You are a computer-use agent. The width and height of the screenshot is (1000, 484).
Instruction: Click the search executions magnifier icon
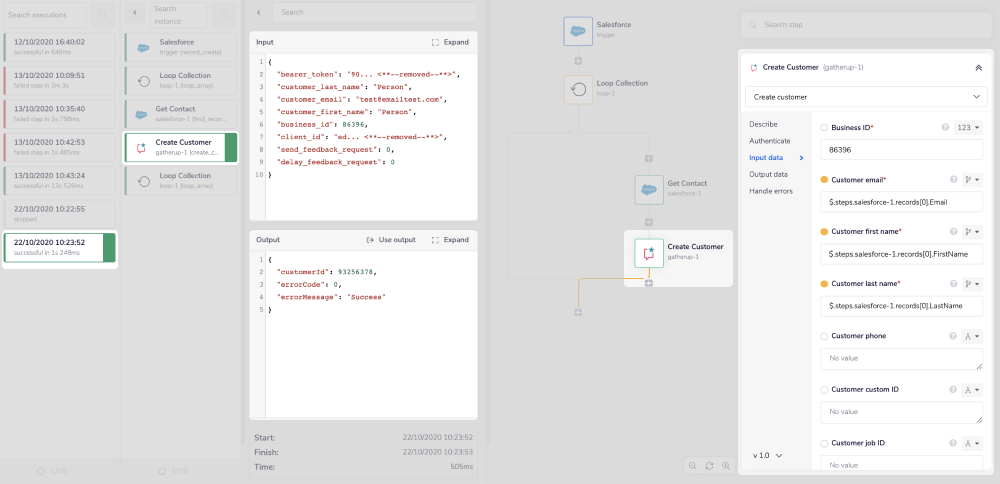[x=103, y=15]
